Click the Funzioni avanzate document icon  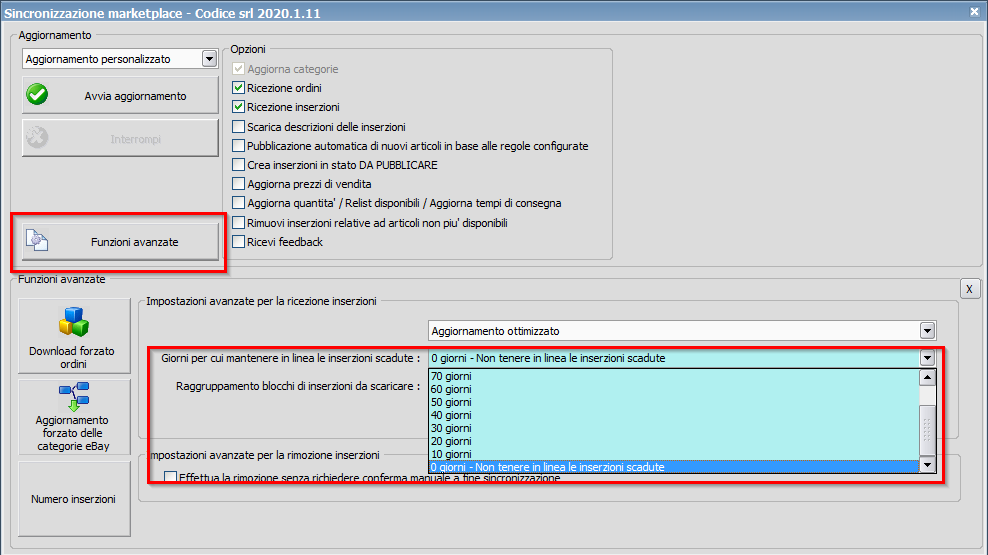point(37,240)
